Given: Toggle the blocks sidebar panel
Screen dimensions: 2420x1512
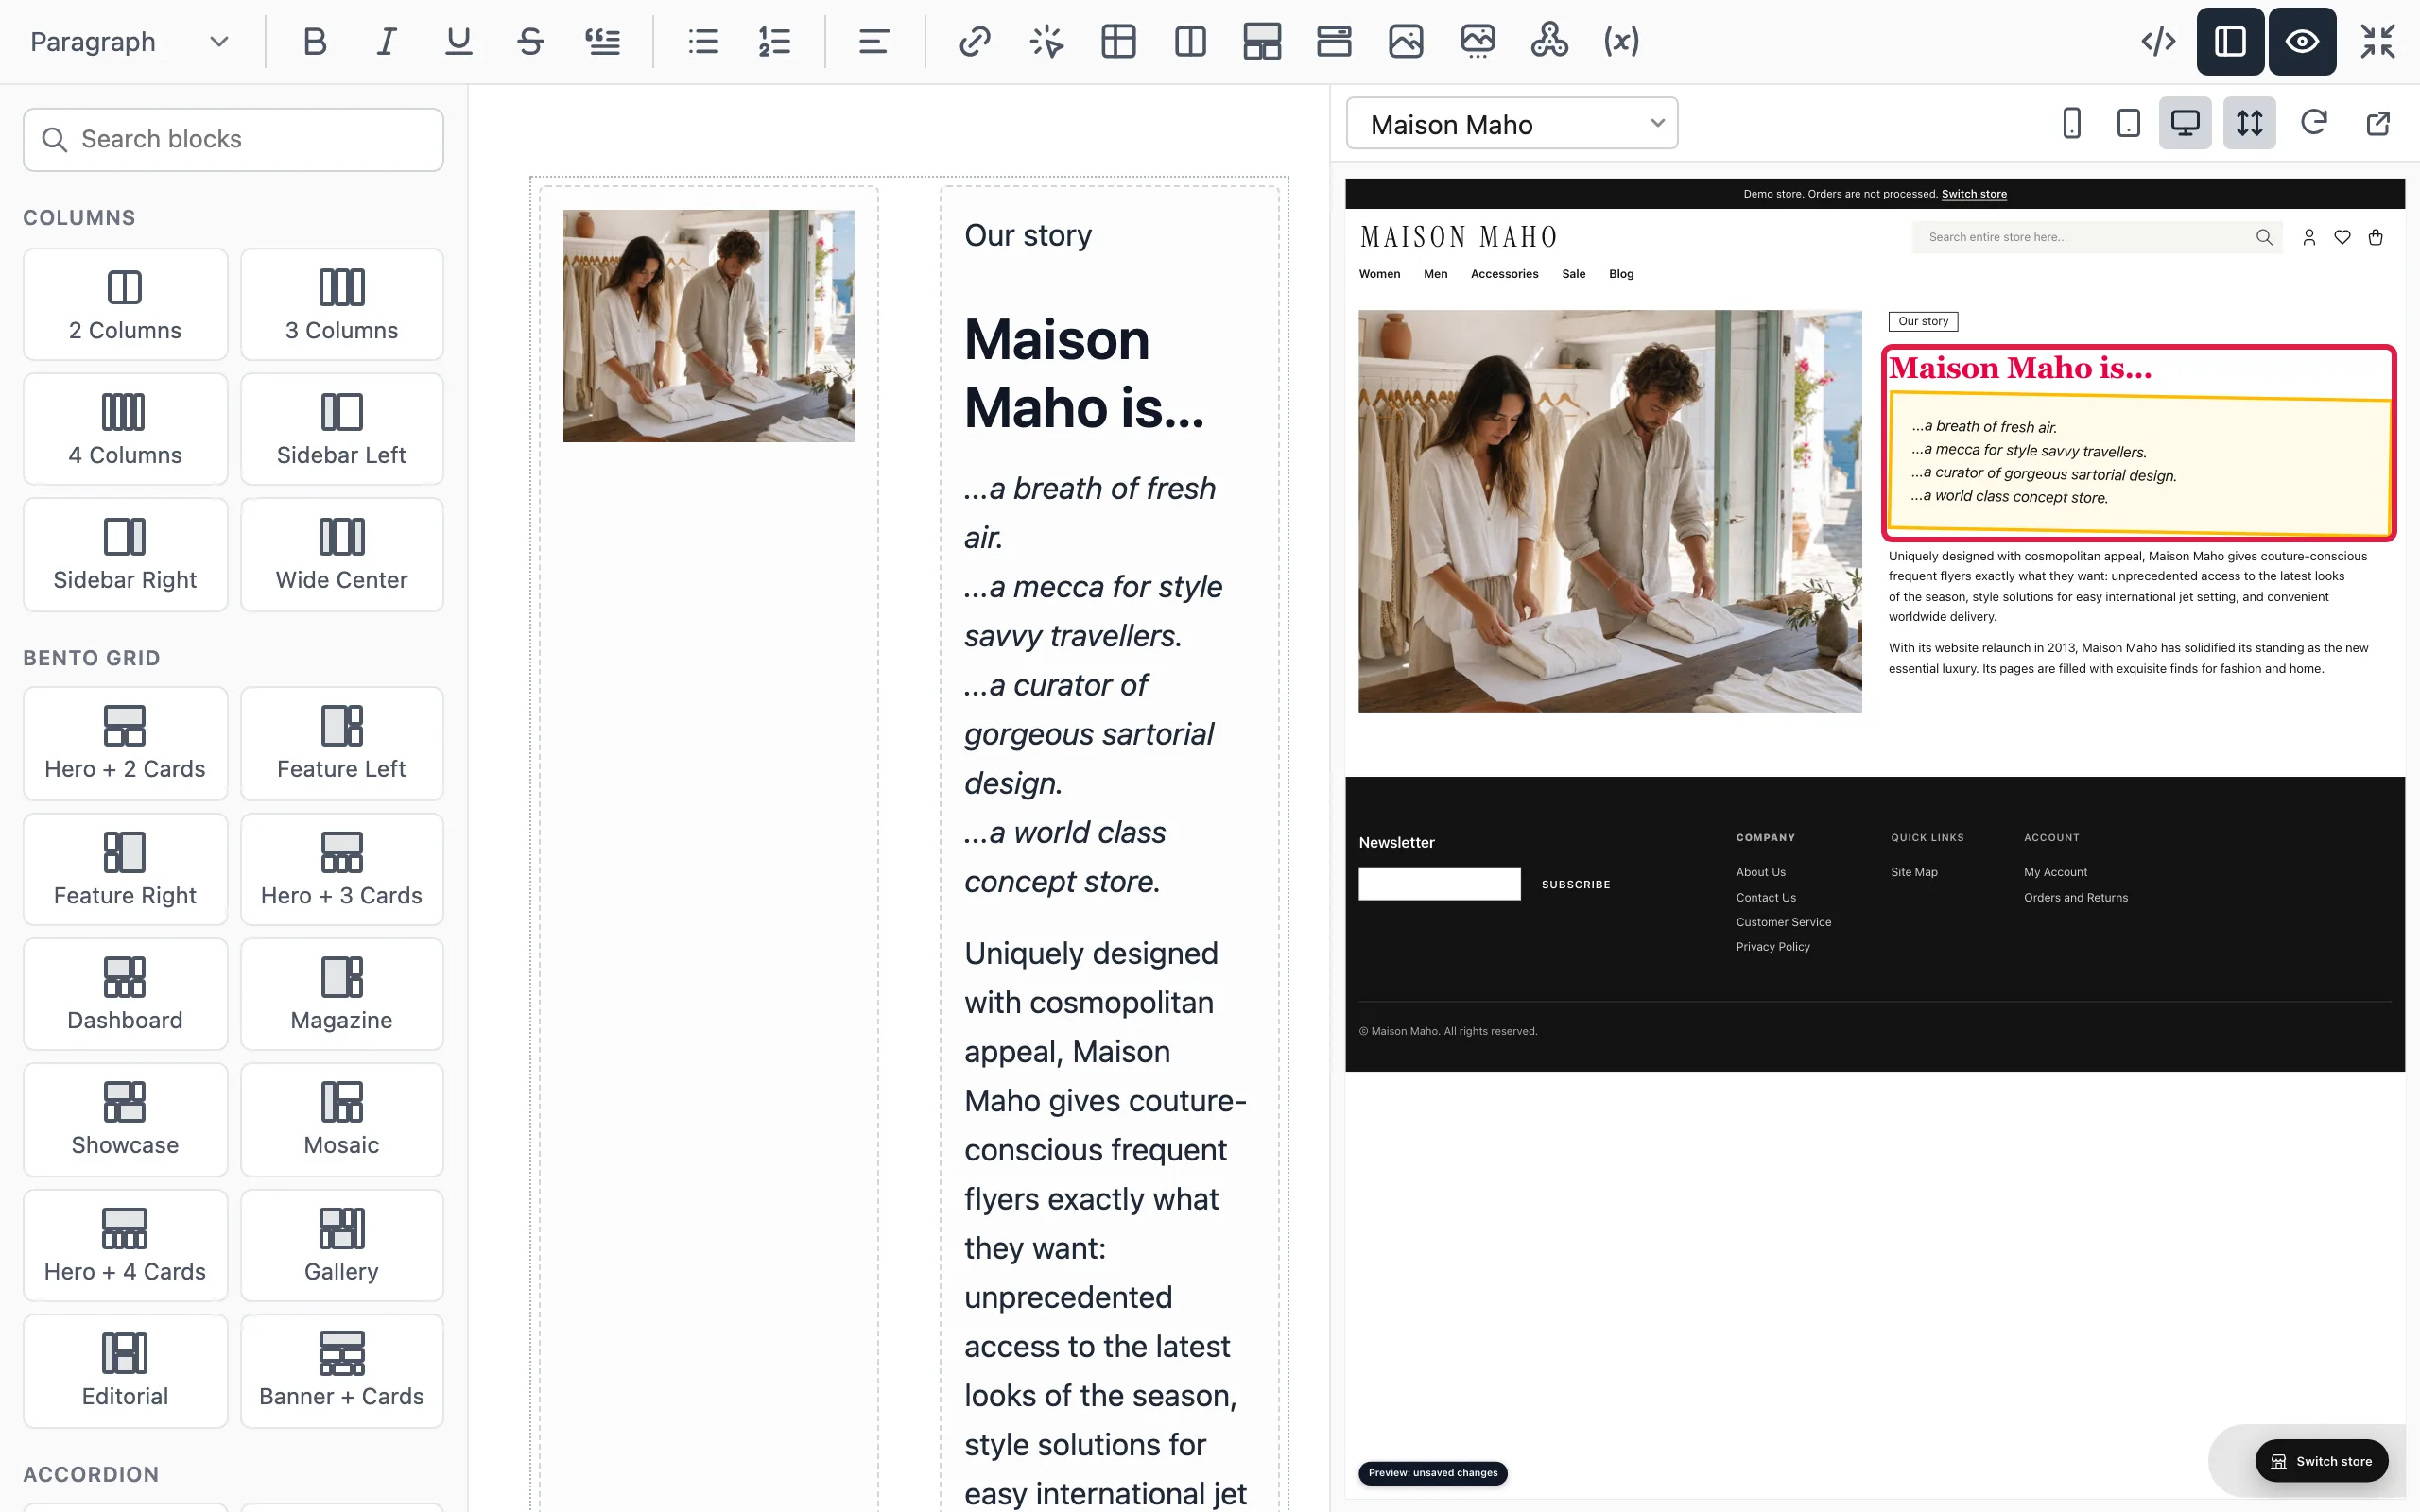Looking at the screenshot, I should pos(2230,41).
